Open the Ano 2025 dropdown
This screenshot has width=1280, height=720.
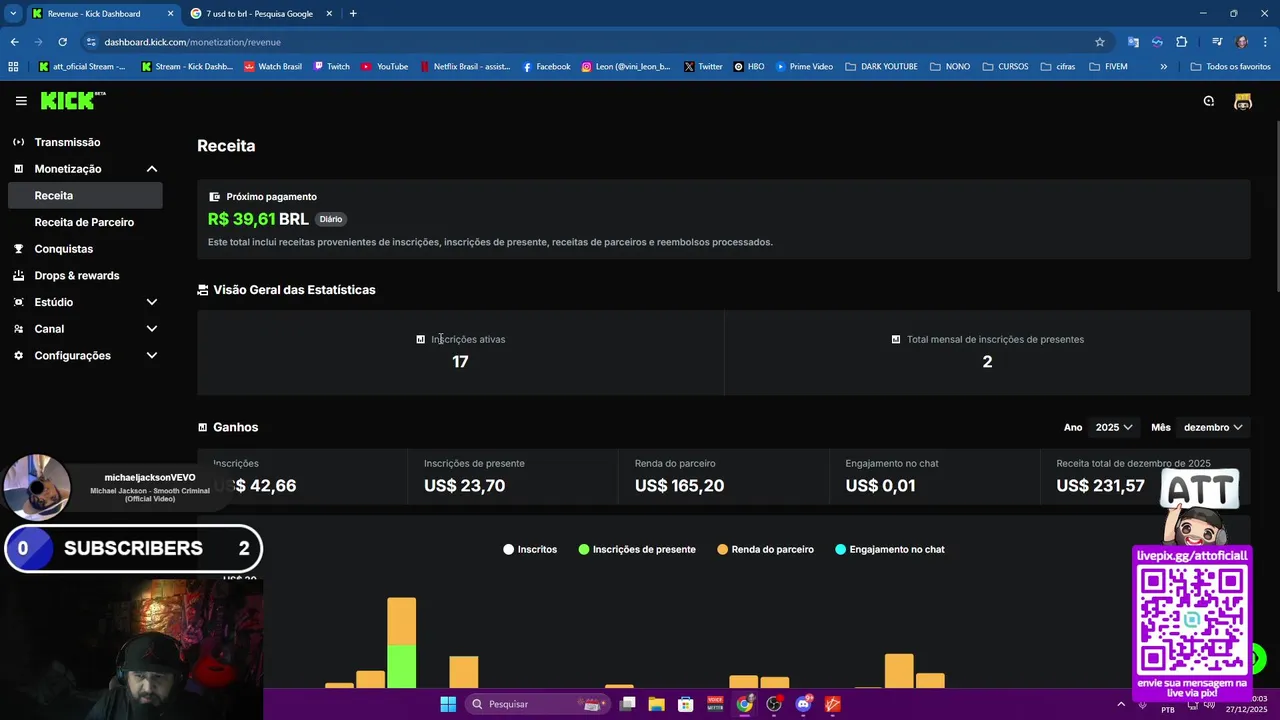(1113, 427)
